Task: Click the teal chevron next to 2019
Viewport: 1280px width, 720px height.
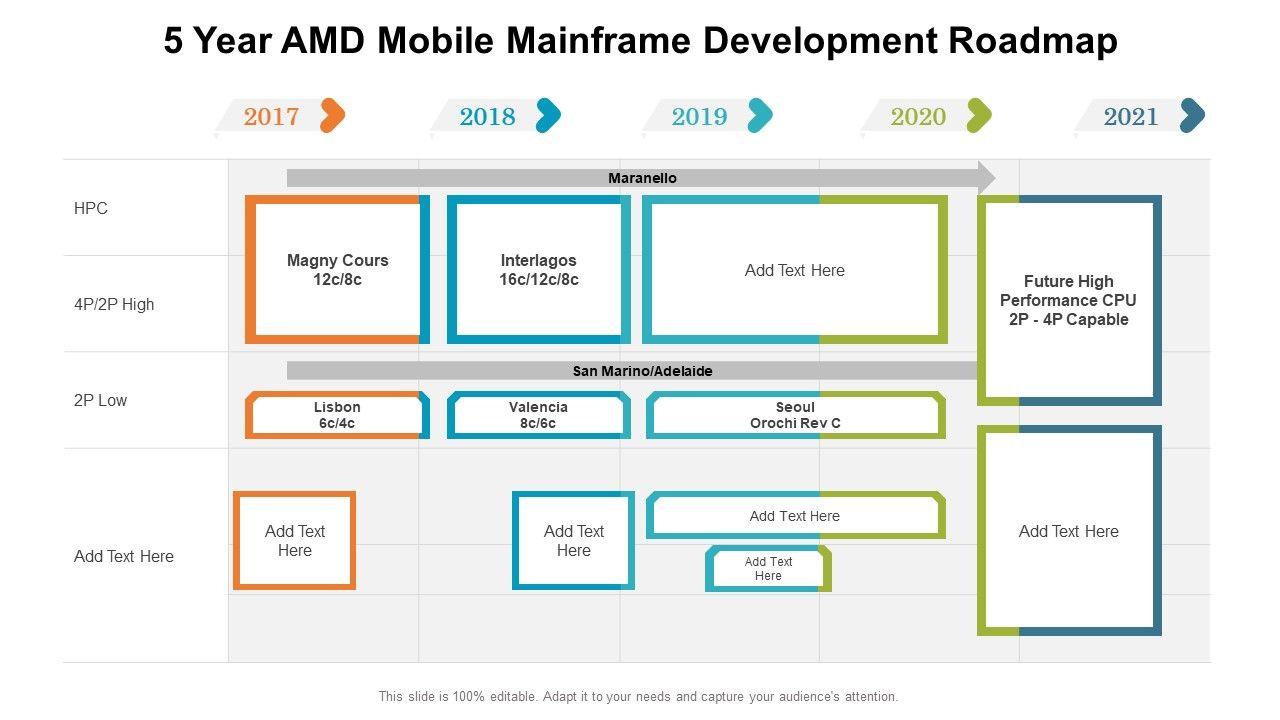Action: [x=760, y=116]
